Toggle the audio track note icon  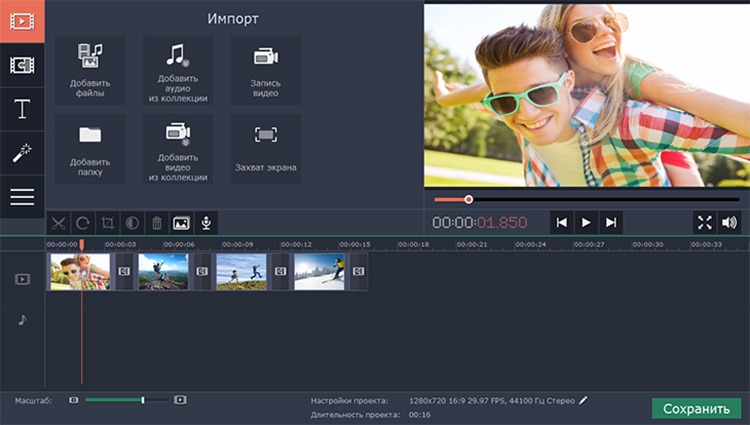pos(22,320)
